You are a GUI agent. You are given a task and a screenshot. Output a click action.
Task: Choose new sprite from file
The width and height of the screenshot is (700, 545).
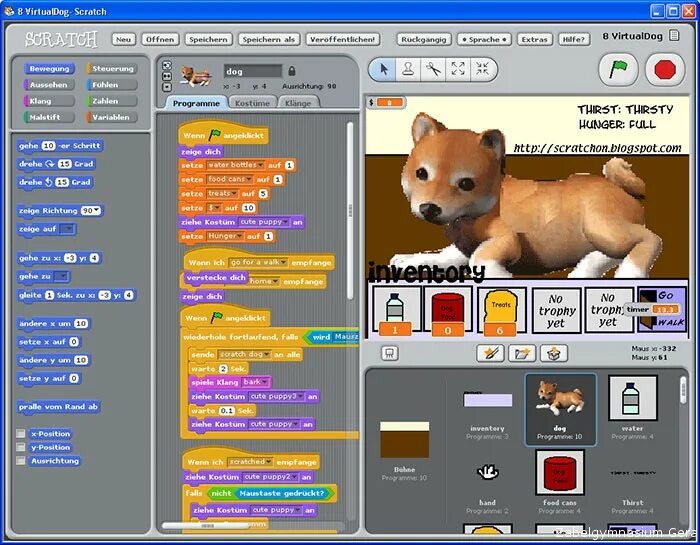pos(521,354)
